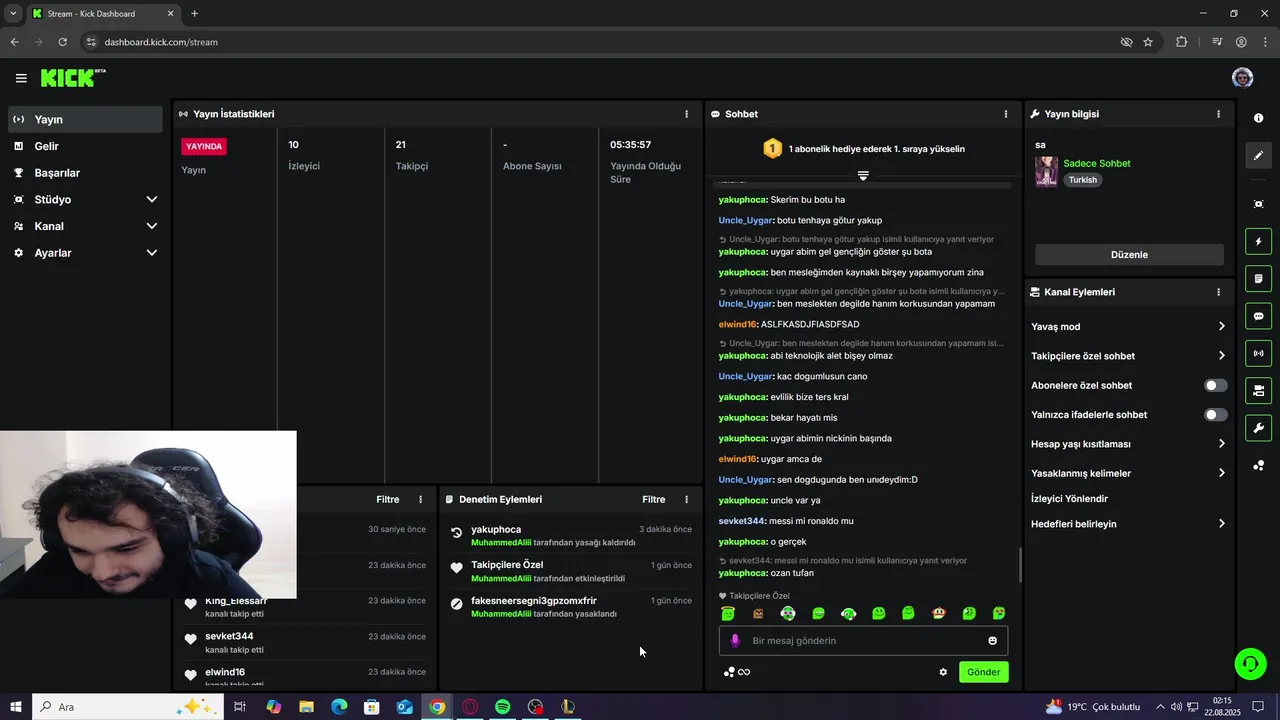Select Başarılar in left sidebar

tap(85, 173)
